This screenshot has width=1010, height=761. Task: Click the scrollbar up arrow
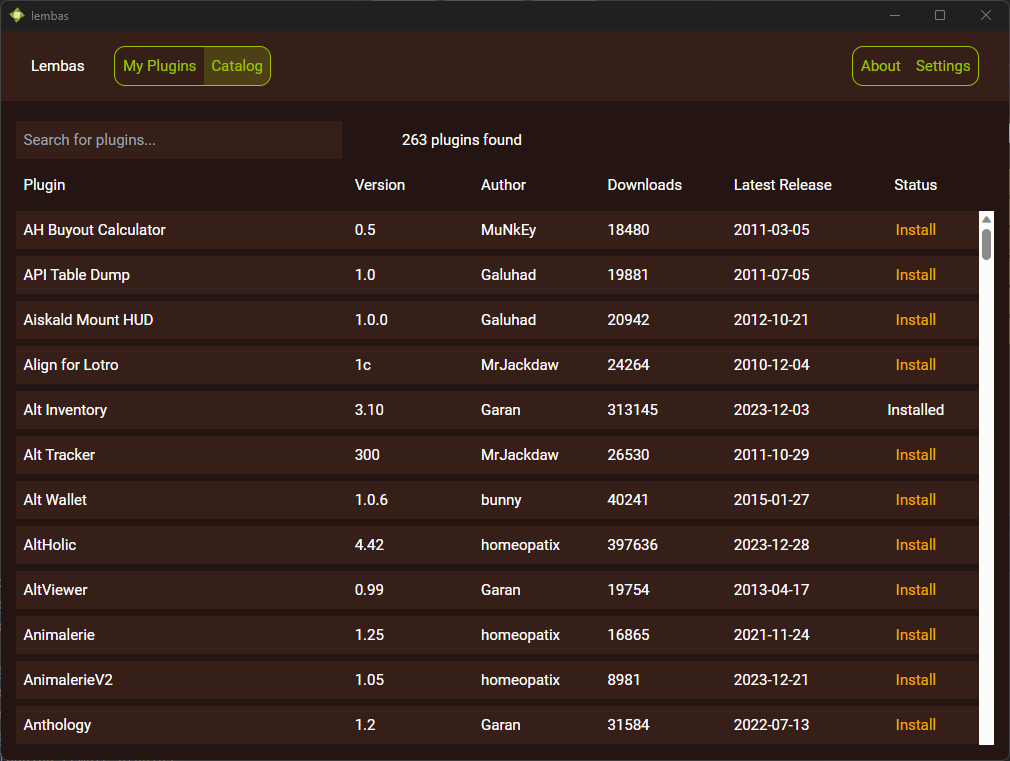click(x=986, y=219)
